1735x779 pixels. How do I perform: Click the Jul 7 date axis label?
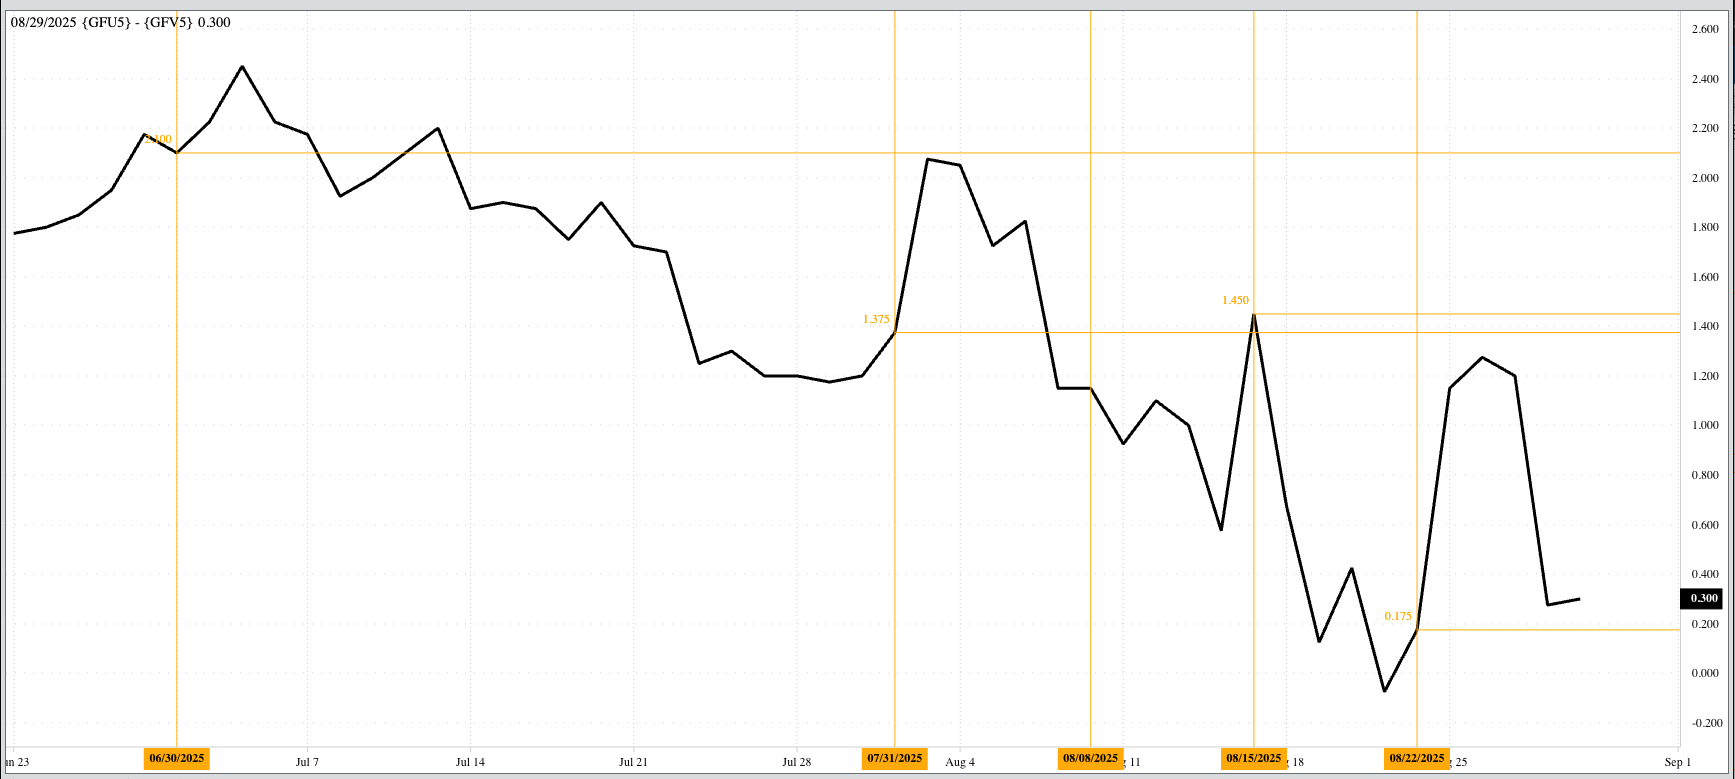coord(307,762)
